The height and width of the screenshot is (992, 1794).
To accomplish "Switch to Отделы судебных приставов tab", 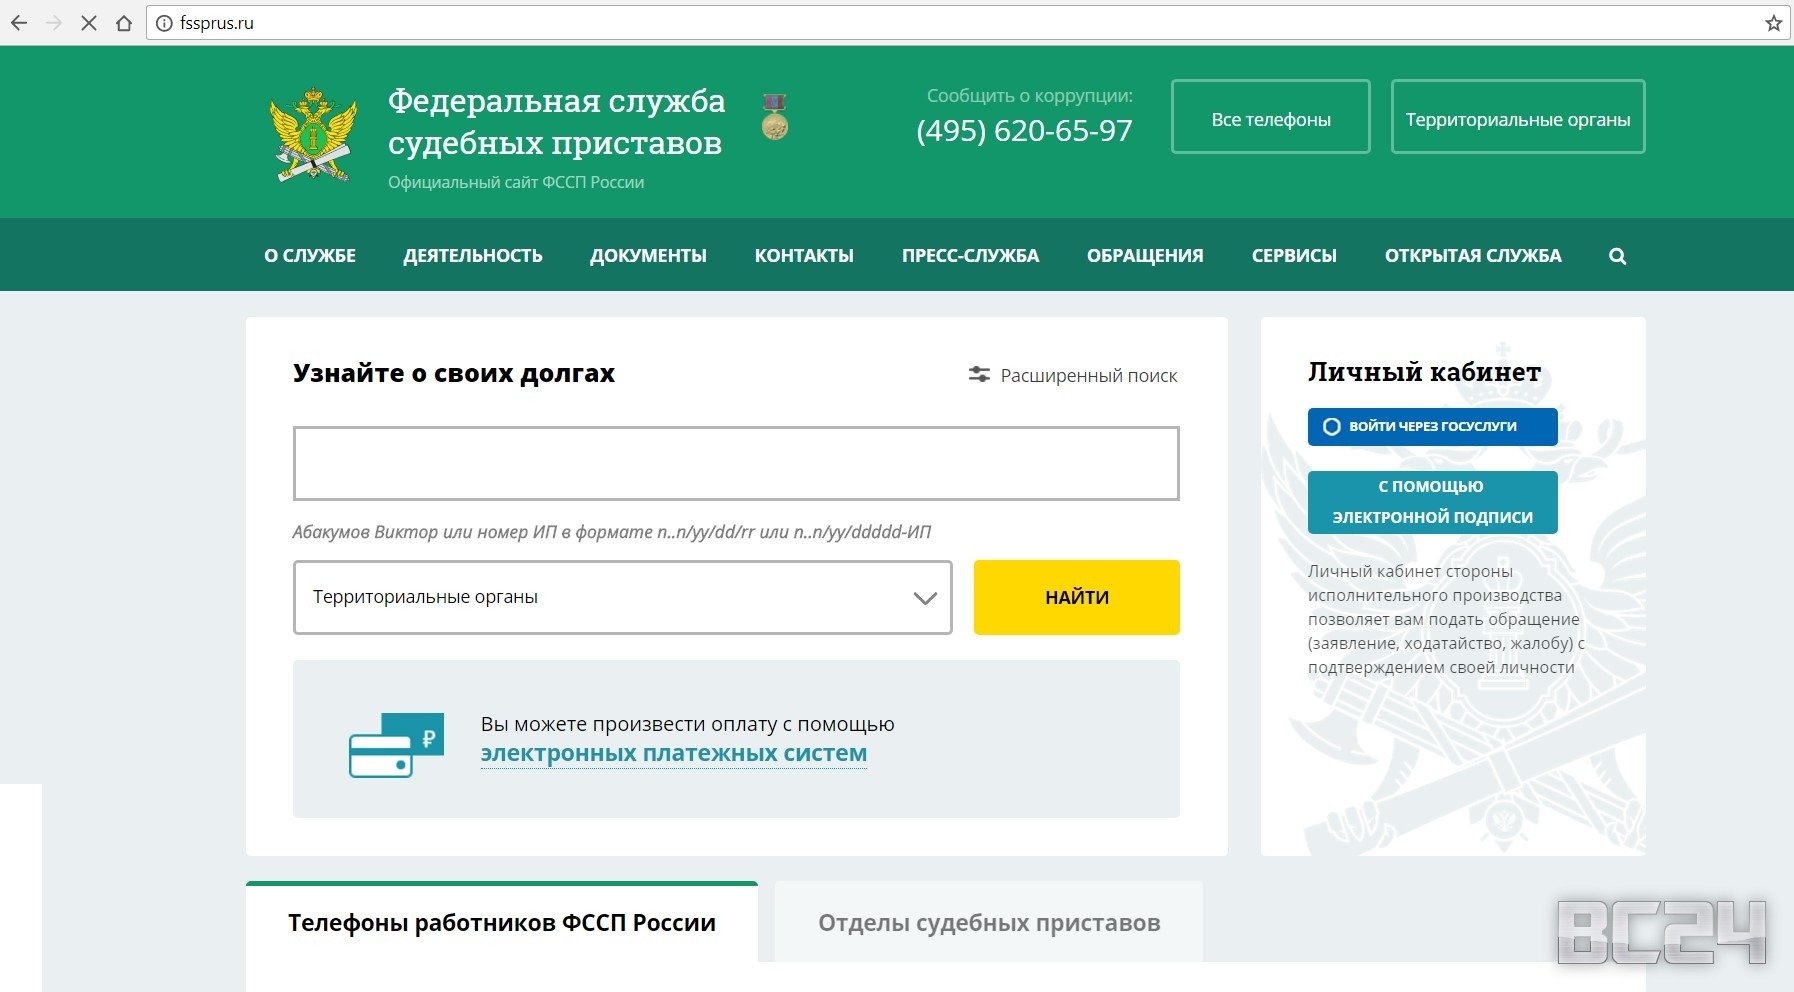I will tap(988, 923).
